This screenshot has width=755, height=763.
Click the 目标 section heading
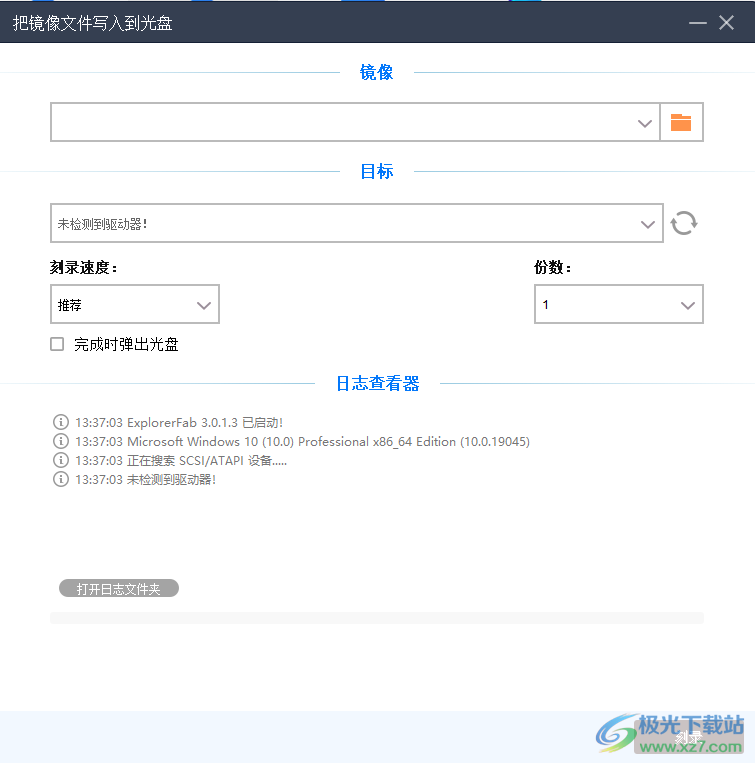[x=377, y=171]
